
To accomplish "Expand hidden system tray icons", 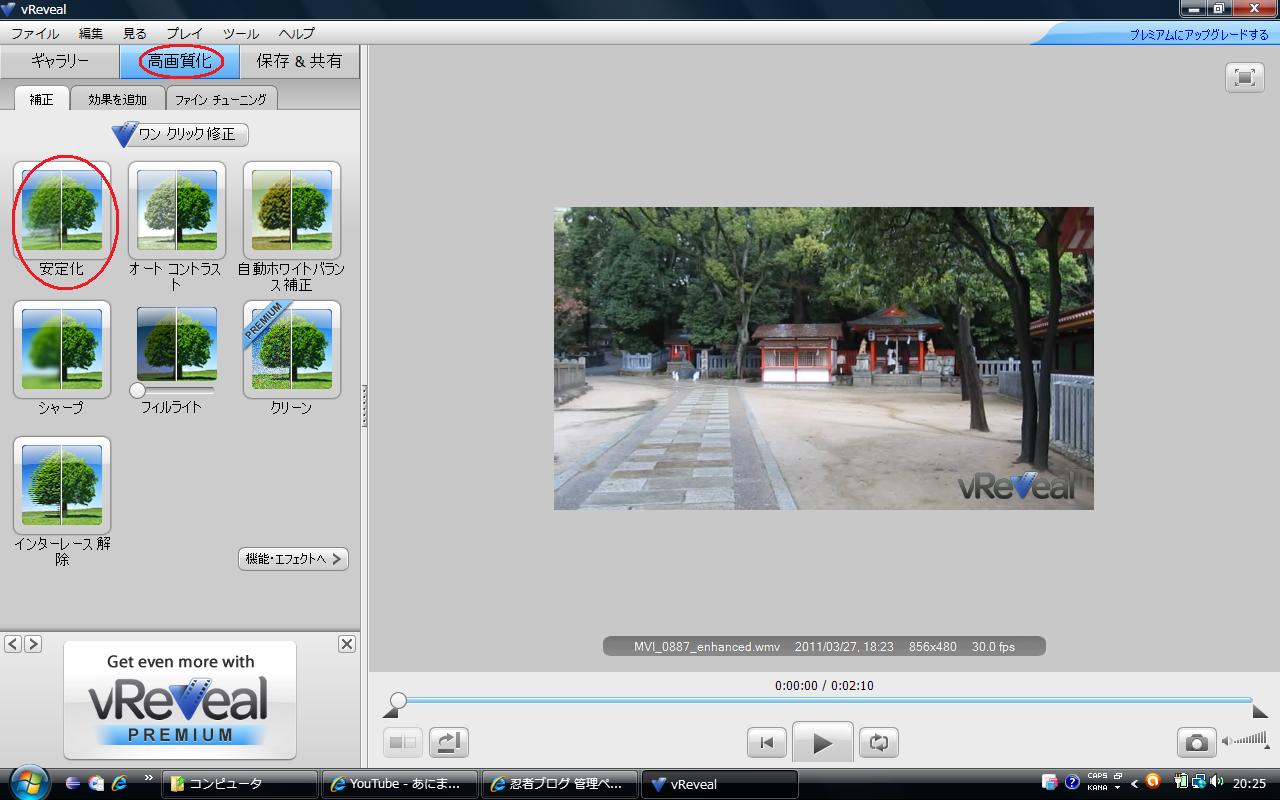I will pos(1134,784).
